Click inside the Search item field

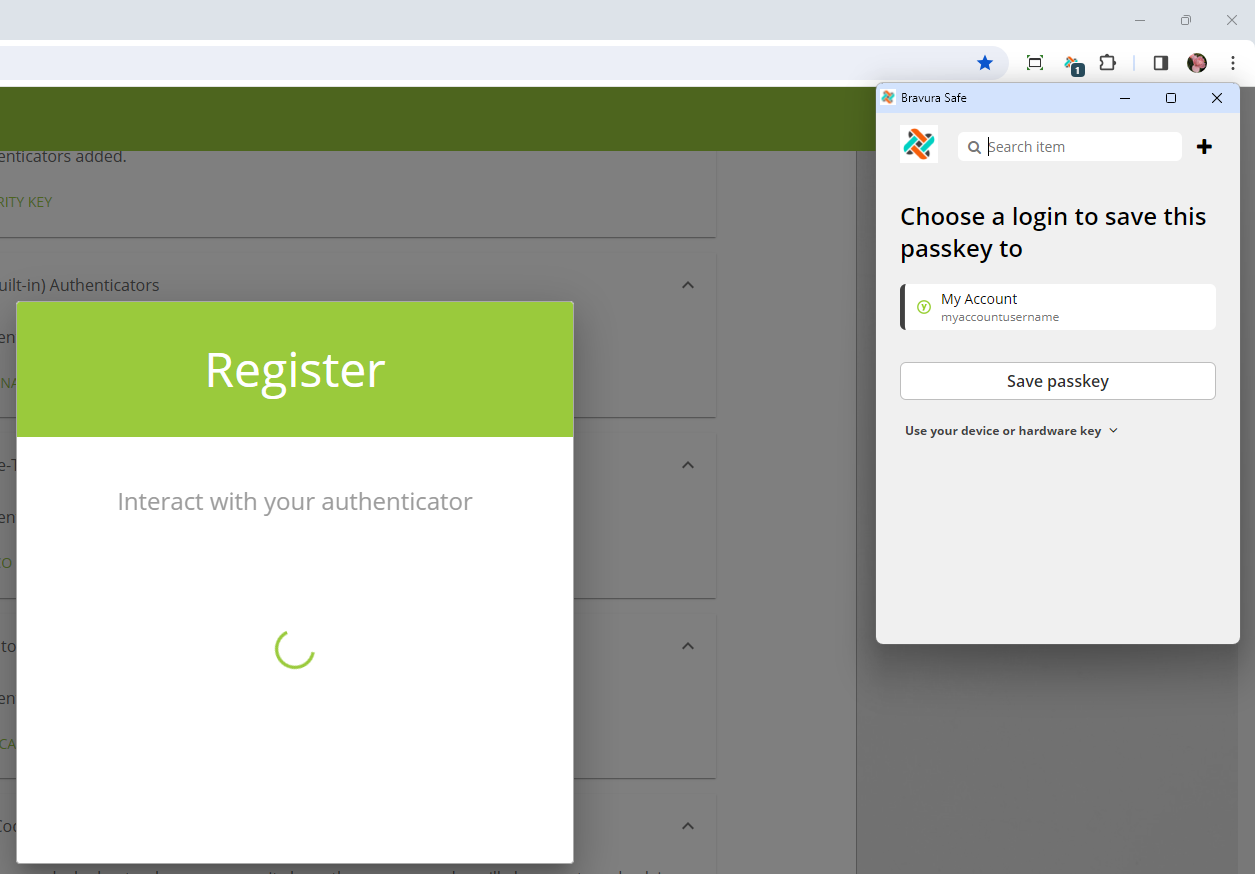coord(1070,146)
